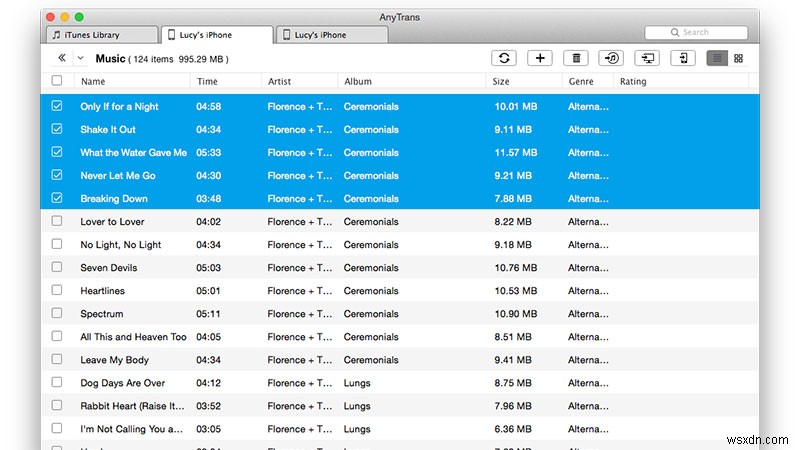Uncheck Breaking Down checkbox

pyautogui.click(x=57, y=197)
